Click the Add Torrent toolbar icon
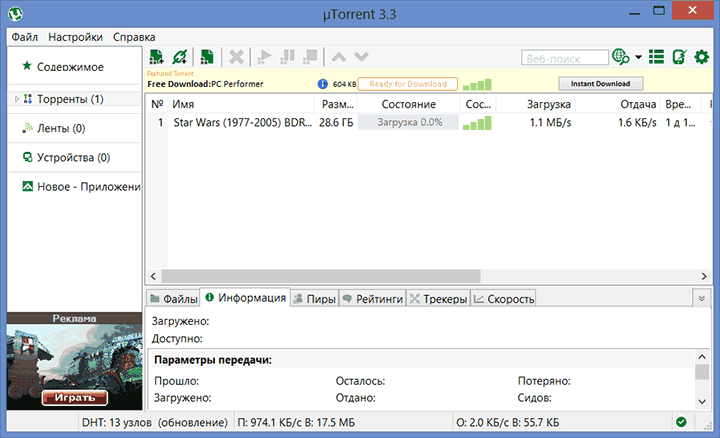The image size is (720, 438). pyautogui.click(x=157, y=57)
